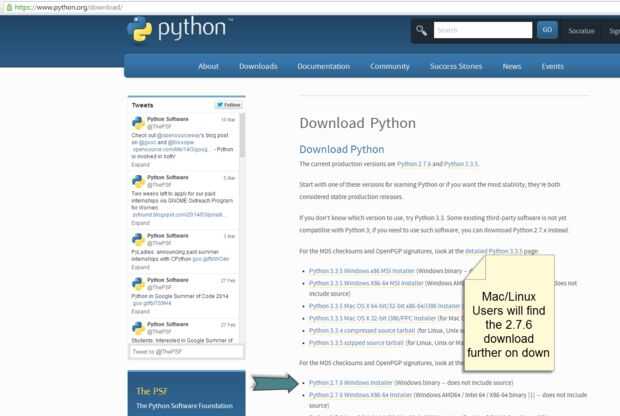This screenshot has width=620, height=416.
Task: Click the Tweet to @ThePSF input box
Action: tap(186, 352)
